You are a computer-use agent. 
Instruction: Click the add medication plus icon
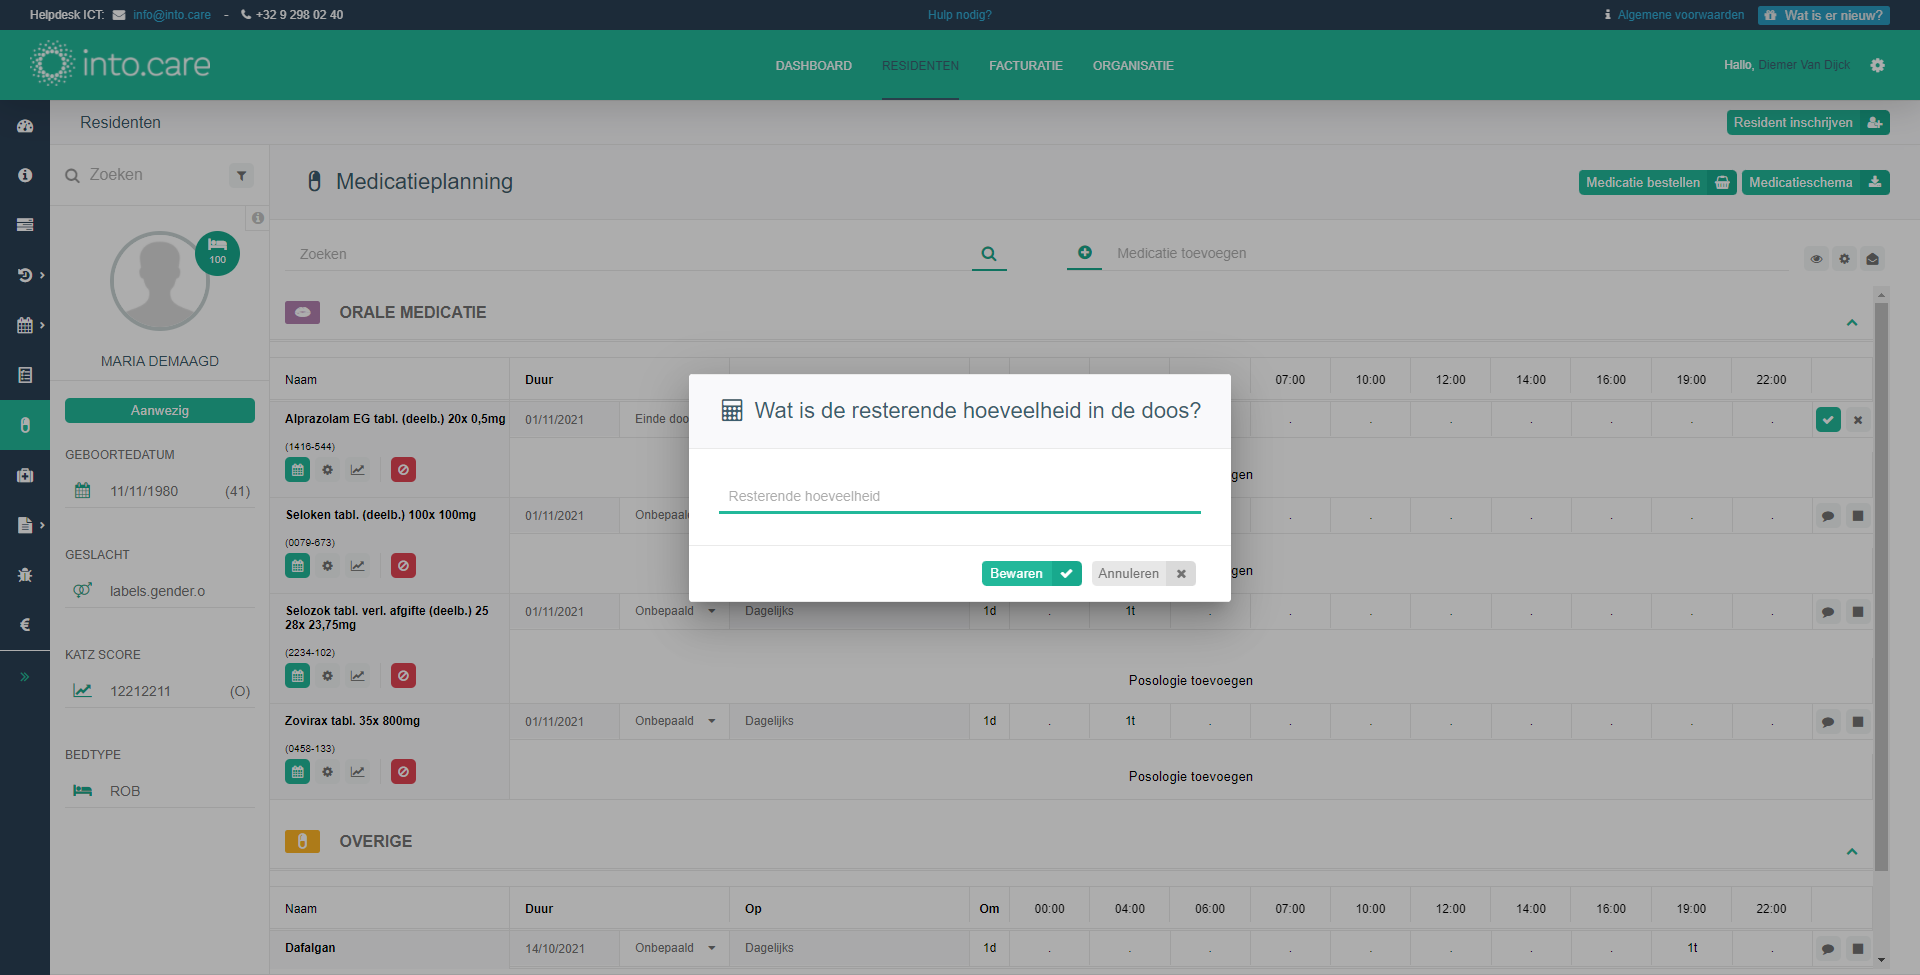[1084, 253]
